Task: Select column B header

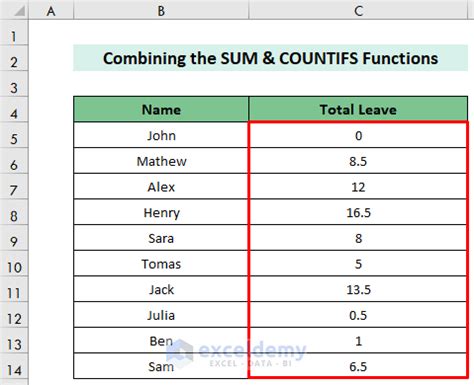Action: 161,10
